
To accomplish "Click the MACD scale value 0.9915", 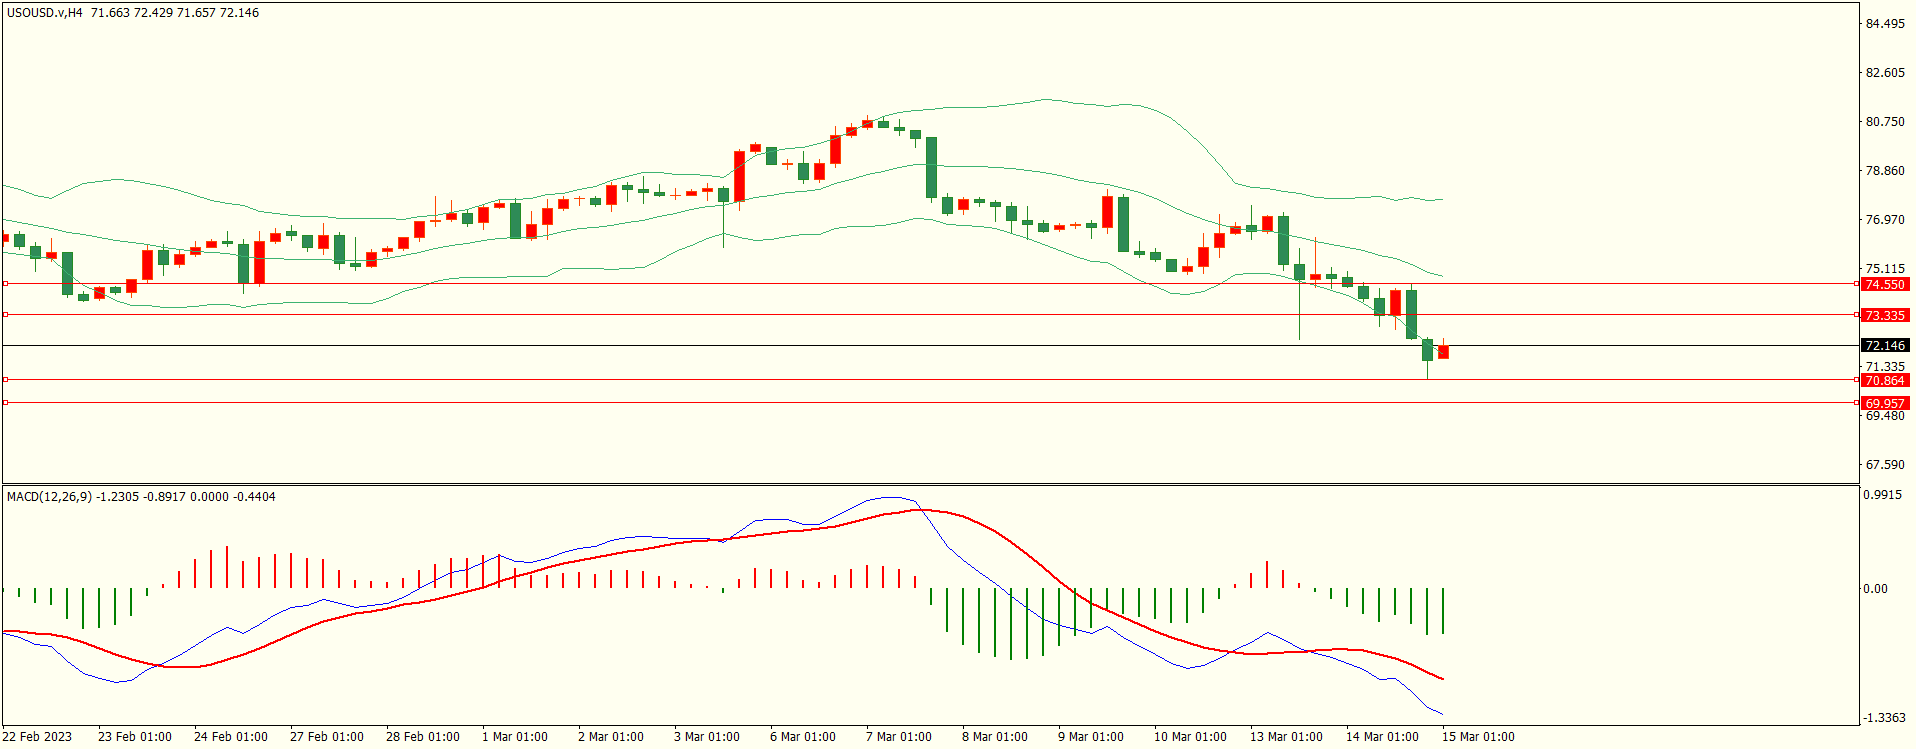I will pos(1882,495).
